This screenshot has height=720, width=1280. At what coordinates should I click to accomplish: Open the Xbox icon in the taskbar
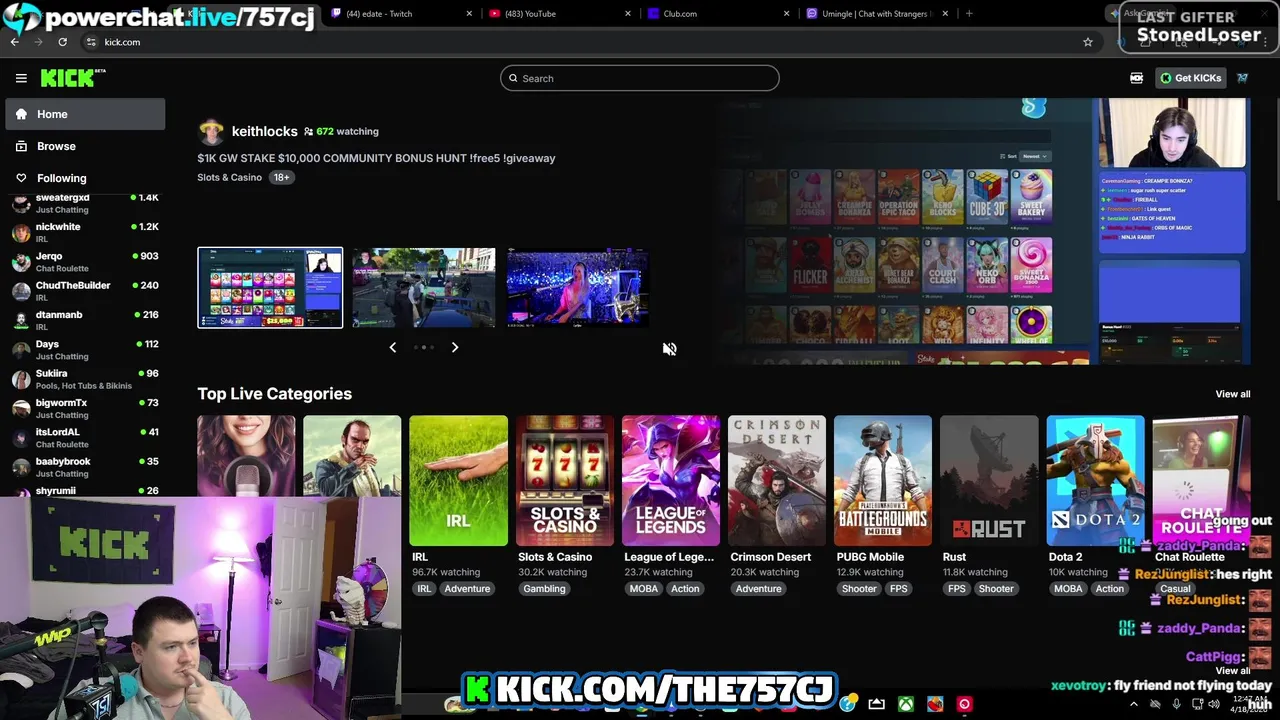pyautogui.click(x=905, y=704)
